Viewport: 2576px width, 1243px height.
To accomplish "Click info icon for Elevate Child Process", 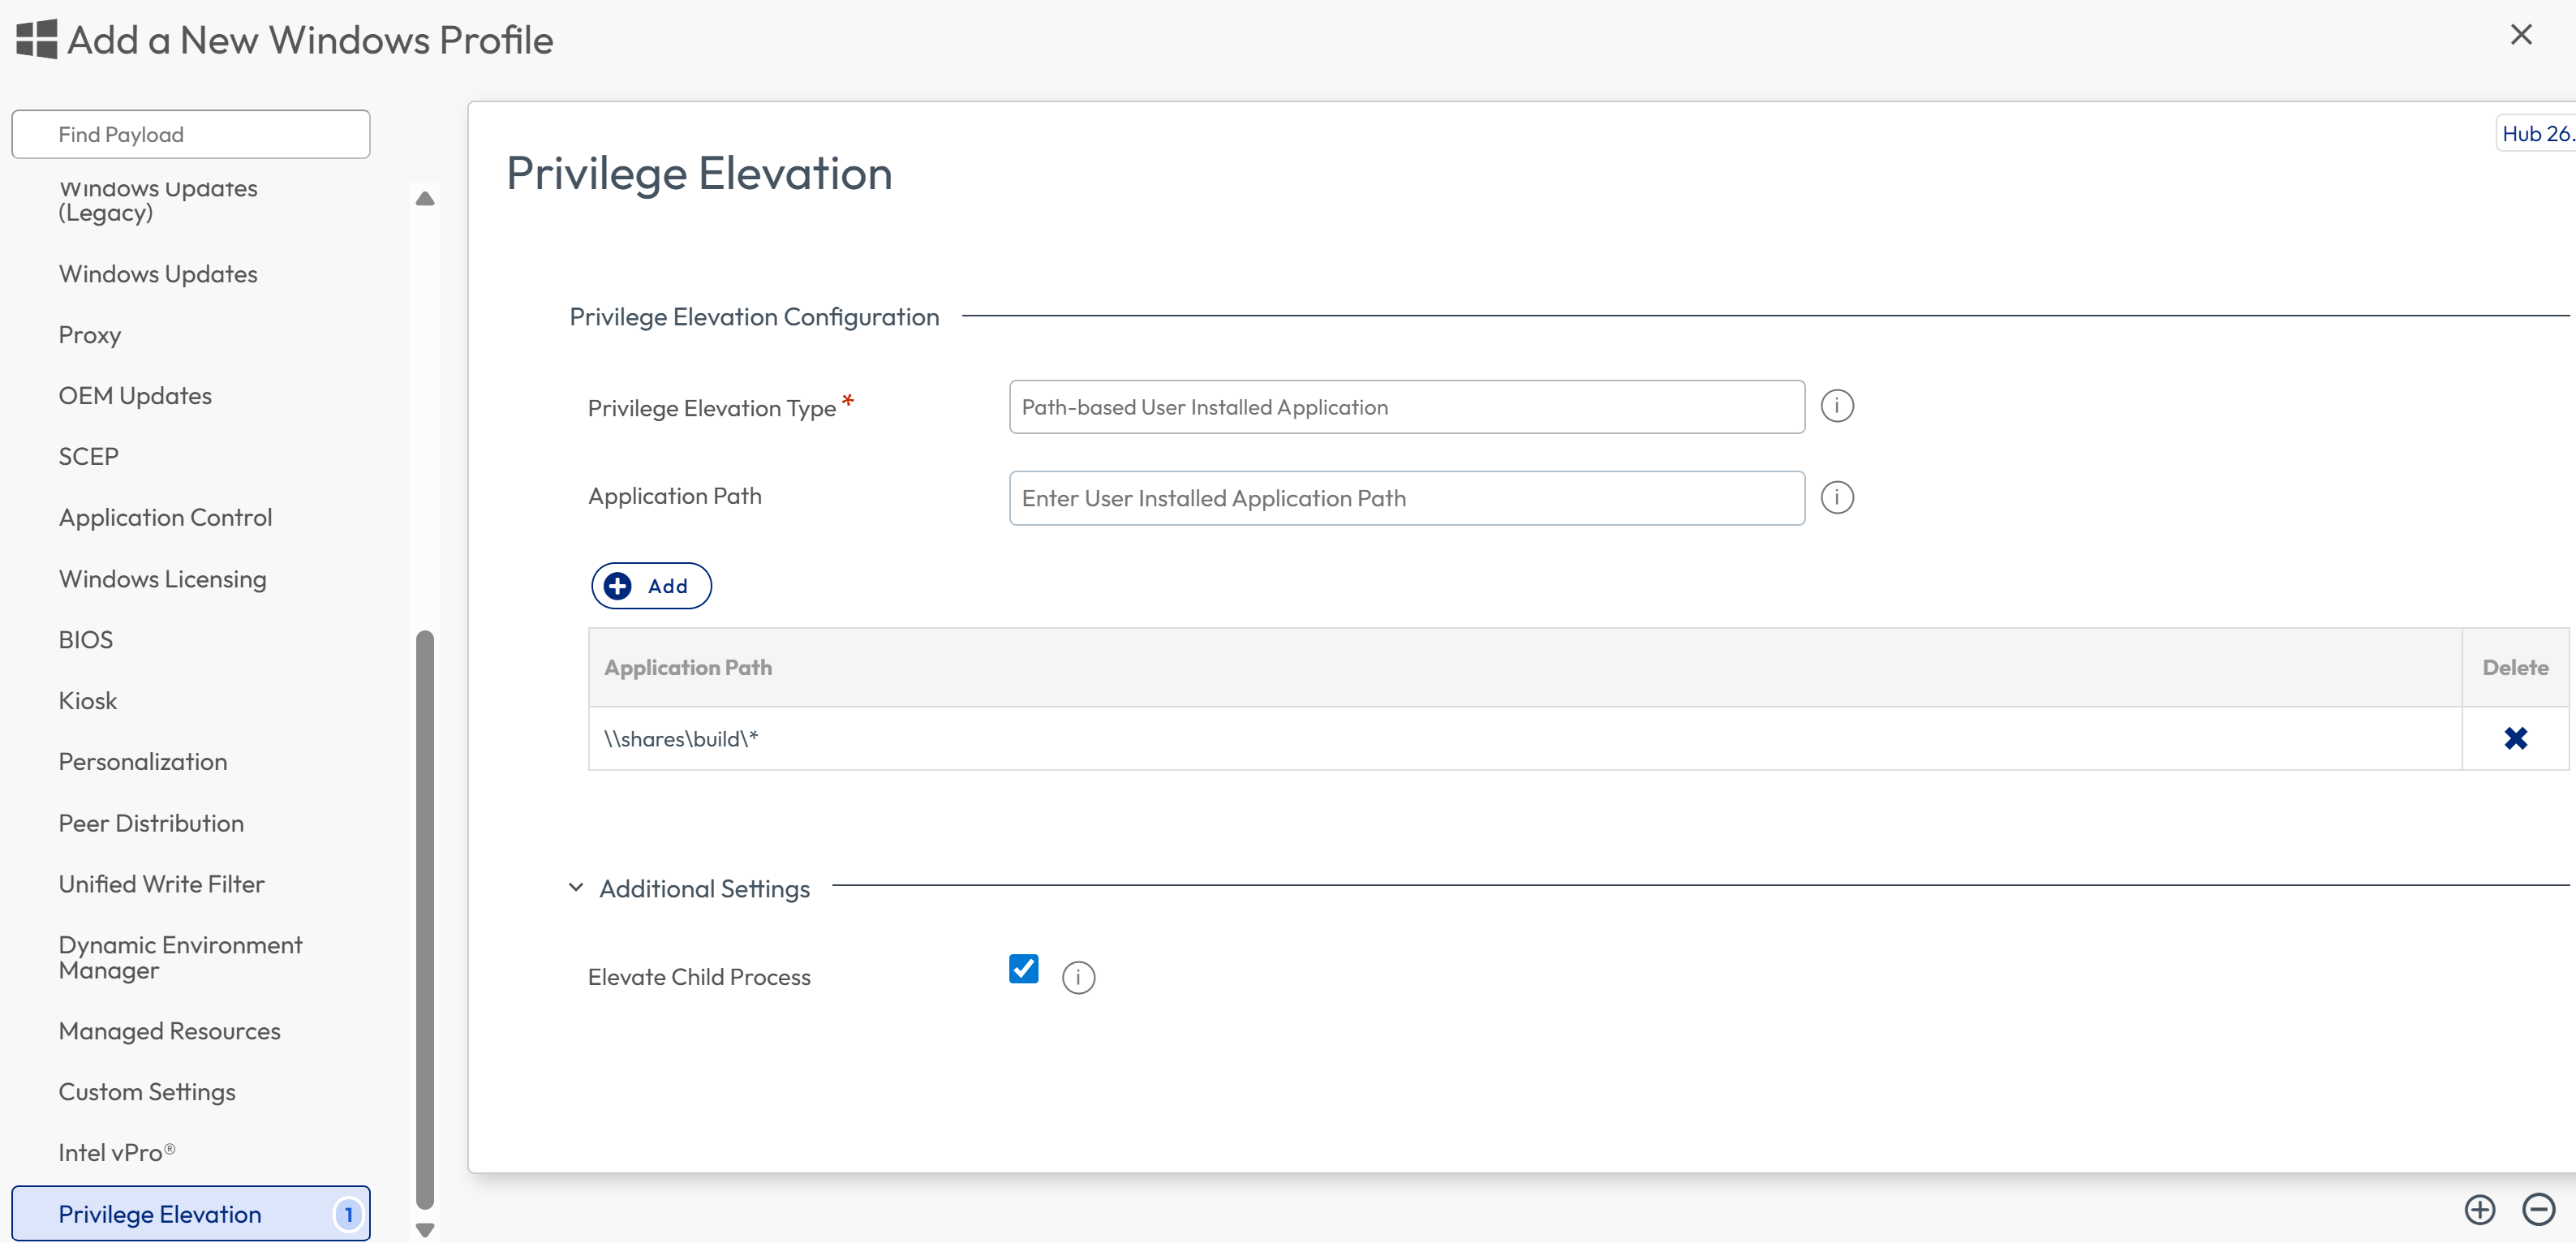I will (1078, 977).
